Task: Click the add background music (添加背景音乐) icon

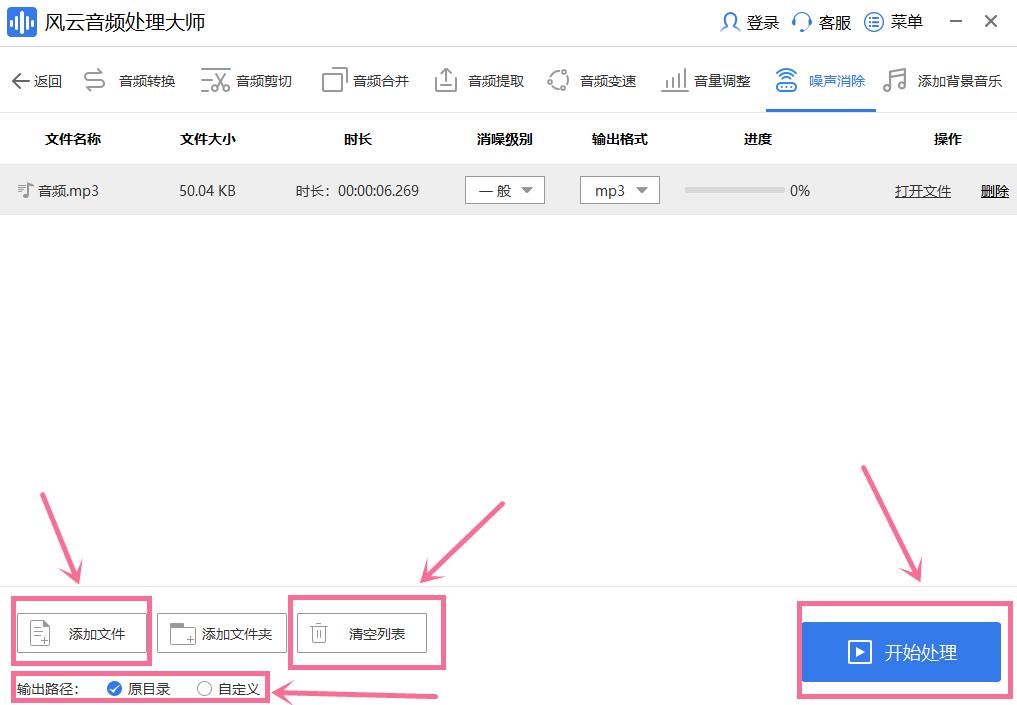Action: (894, 81)
